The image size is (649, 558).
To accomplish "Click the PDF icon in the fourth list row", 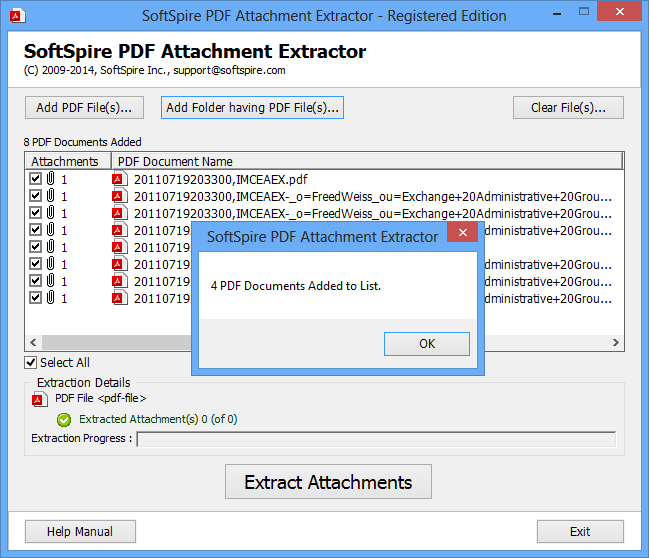I will coord(119,230).
